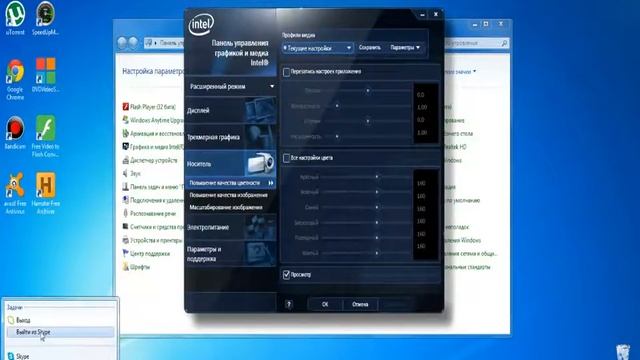
Task: Click the Control Panel search field
Action: 477,43
